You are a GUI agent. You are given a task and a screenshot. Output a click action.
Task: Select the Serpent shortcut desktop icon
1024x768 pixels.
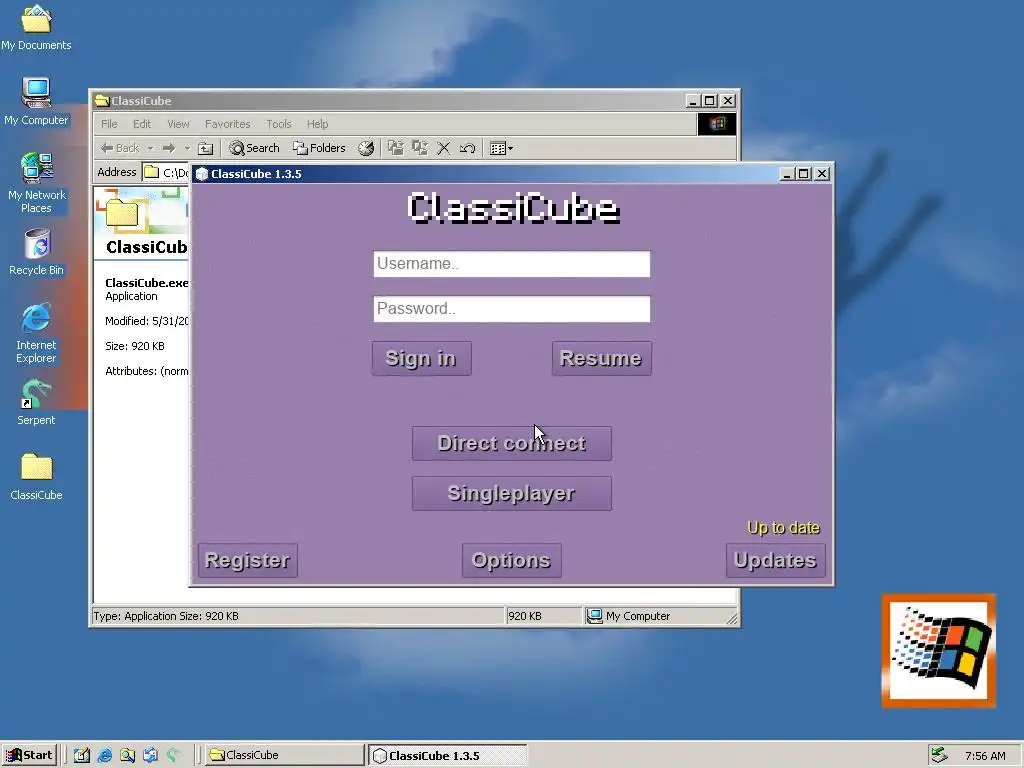[x=36, y=402]
